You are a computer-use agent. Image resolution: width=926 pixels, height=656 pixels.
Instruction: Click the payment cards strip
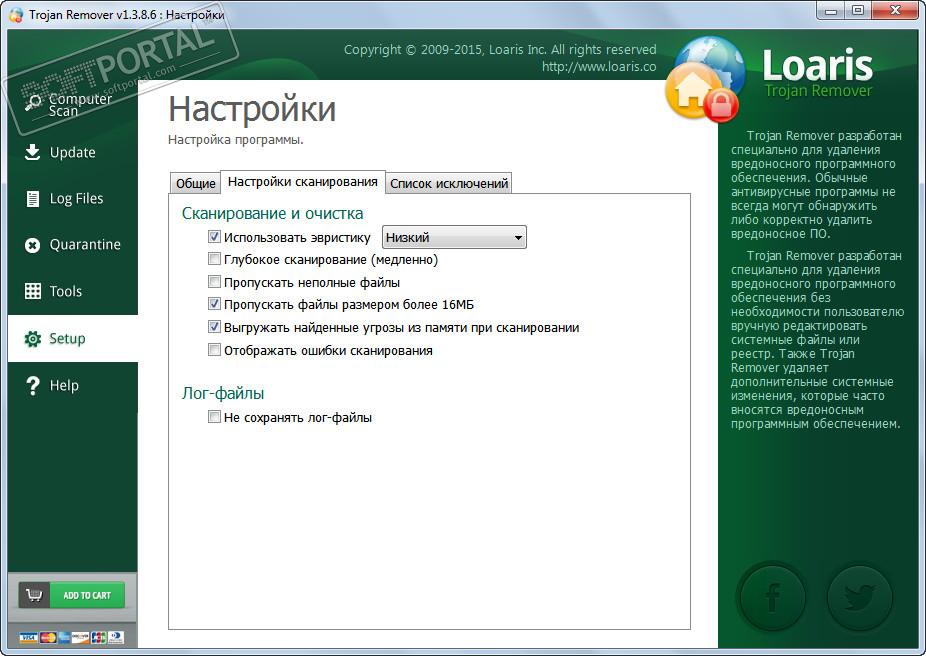tap(71, 637)
